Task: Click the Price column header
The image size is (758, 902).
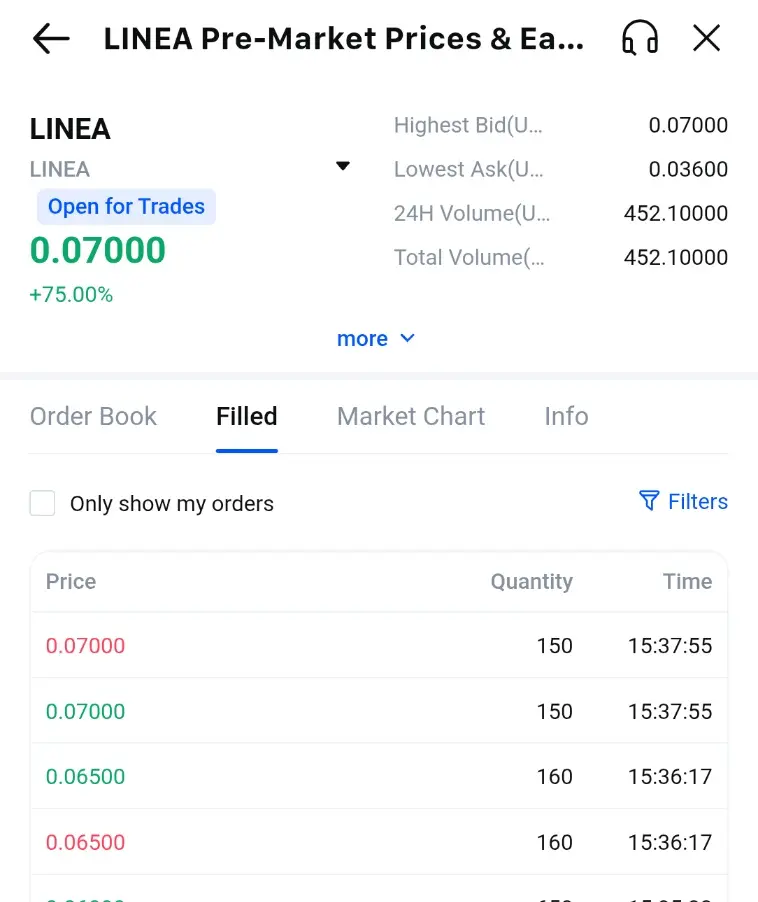Action: click(x=71, y=582)
